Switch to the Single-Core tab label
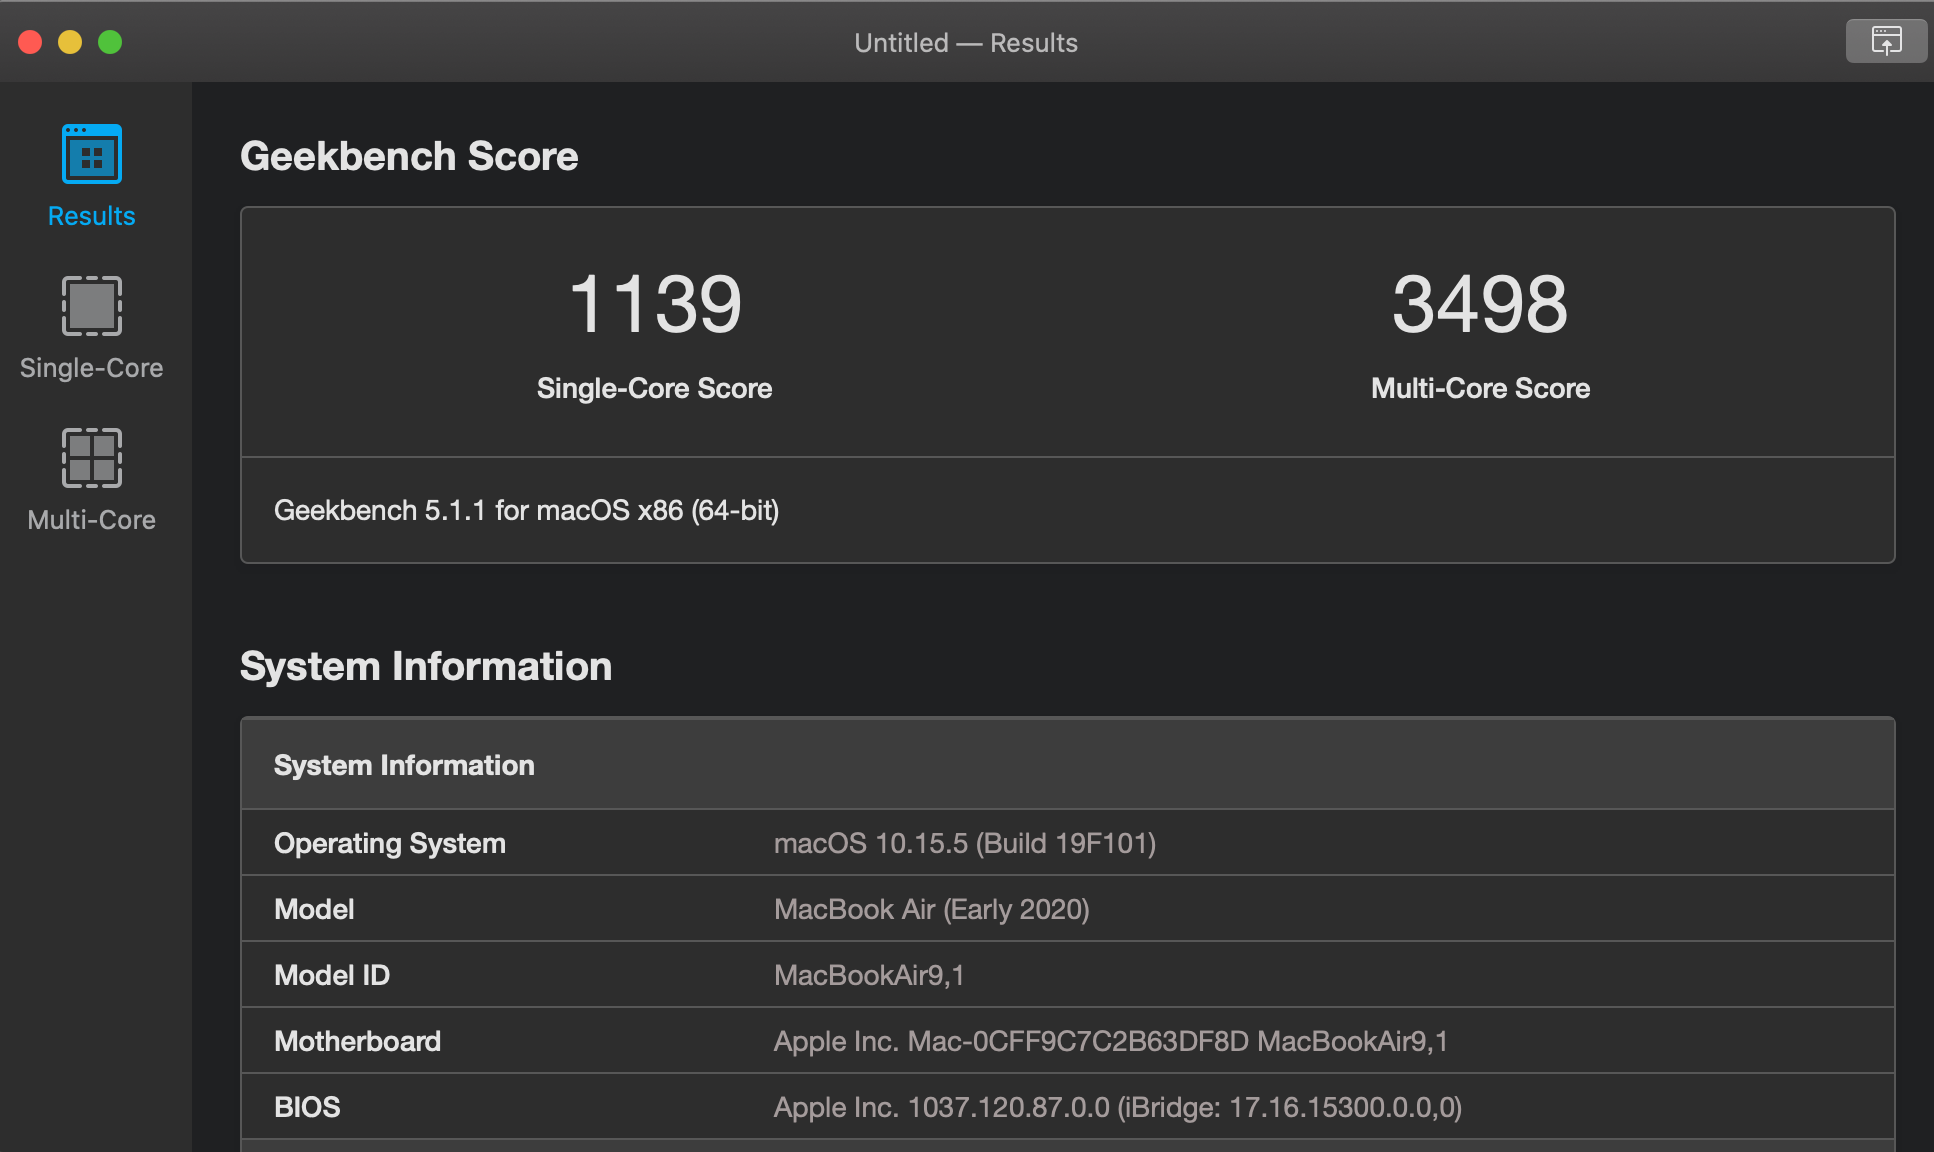This screenshot has height=1152, width=1934. click(x=92, y=368)
